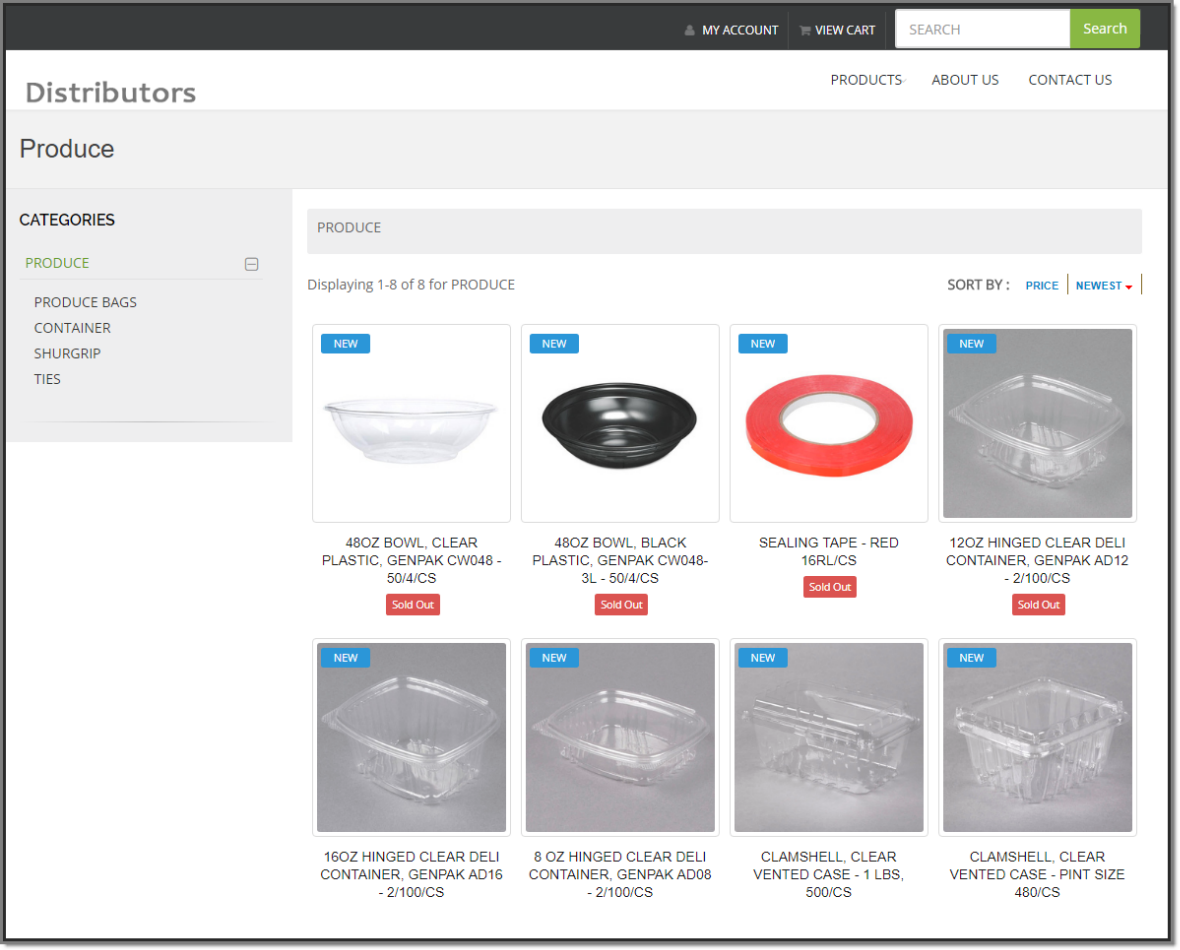Viewport: 1180px width, 950px height.
Task: Click CLAMSHELL 1 LBS, 500/CS title
Action: 829,874
